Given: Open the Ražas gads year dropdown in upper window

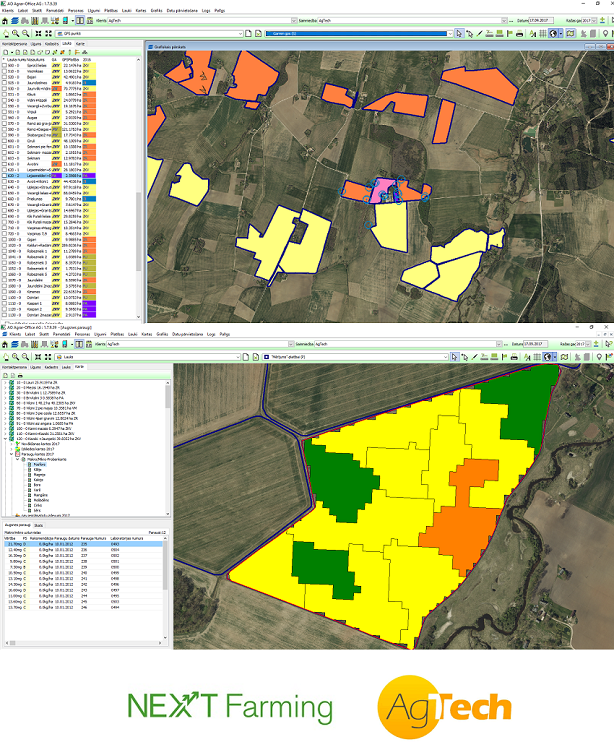Looking at the screenshot, I should (x=594, y=21).
